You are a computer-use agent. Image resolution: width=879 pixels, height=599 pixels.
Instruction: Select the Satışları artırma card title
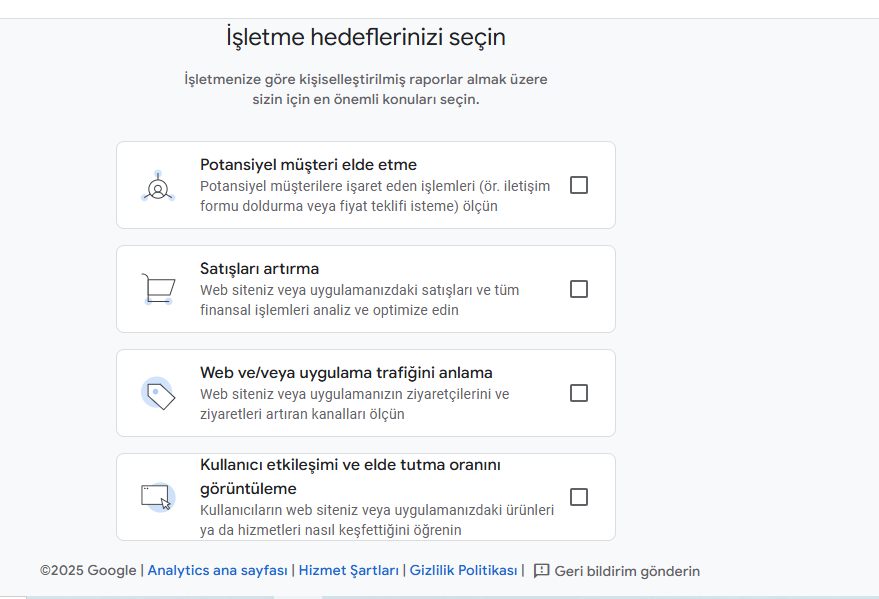[259, 269]
